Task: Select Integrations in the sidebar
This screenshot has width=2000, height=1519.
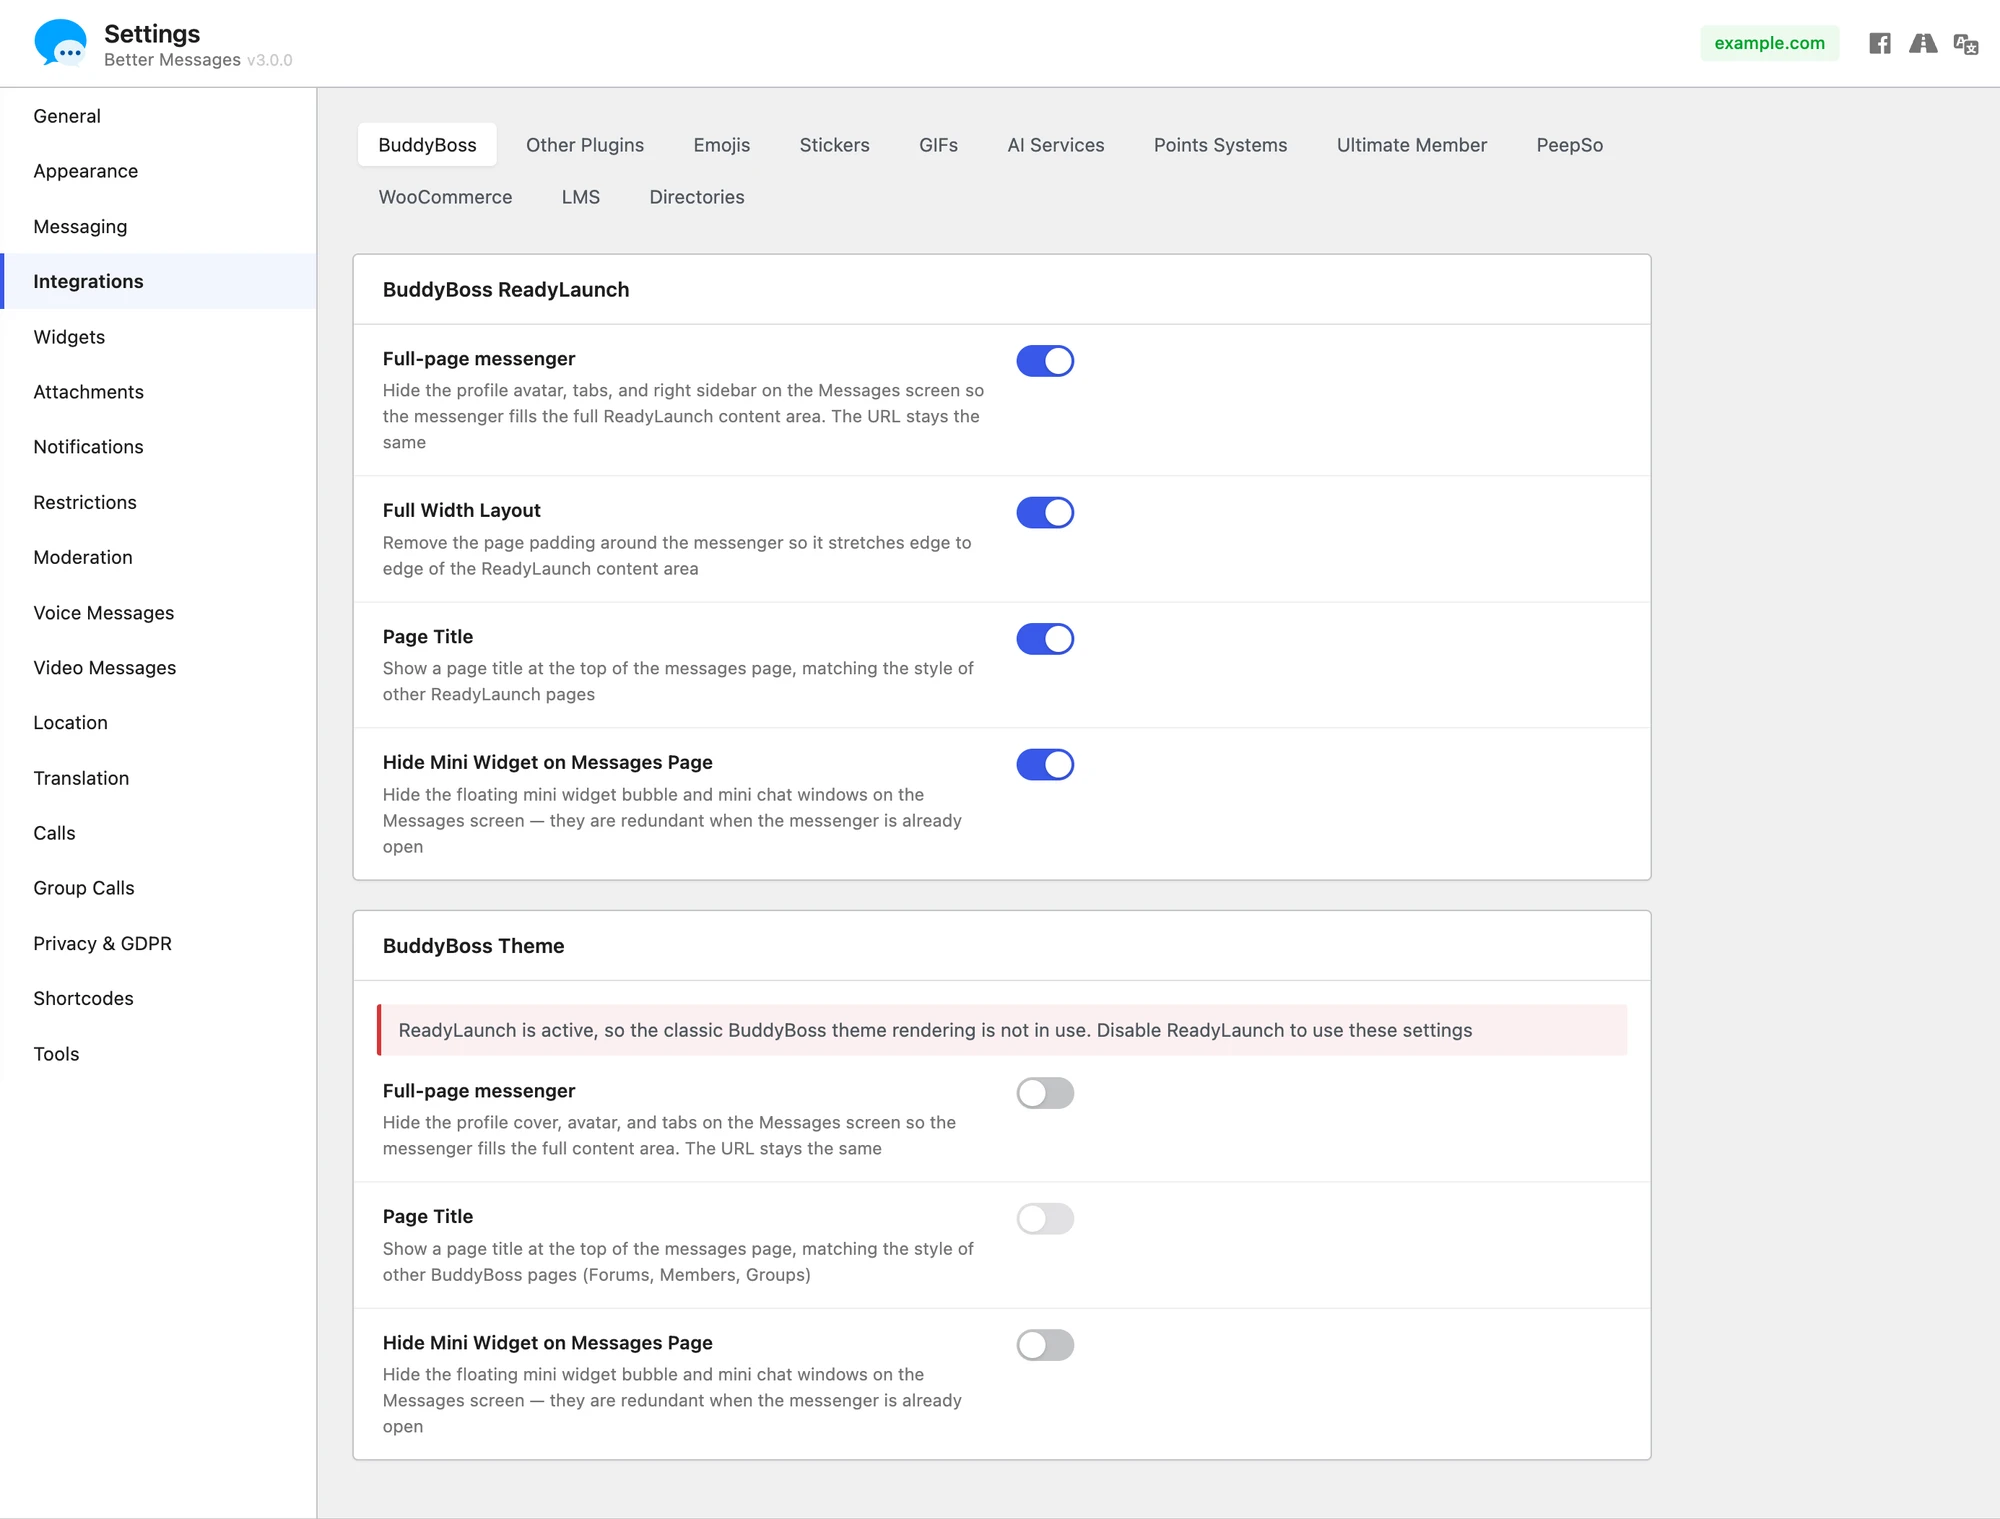Action: tap(158, 281)
